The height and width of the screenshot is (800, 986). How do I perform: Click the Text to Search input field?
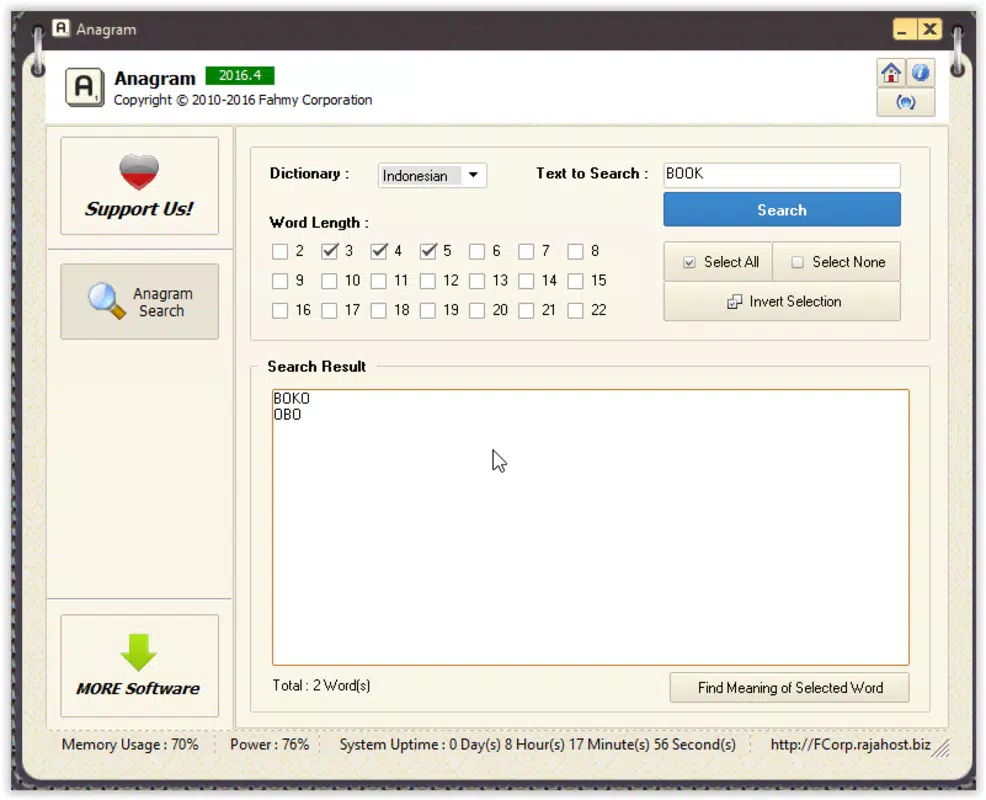click(x=782, y=174)
